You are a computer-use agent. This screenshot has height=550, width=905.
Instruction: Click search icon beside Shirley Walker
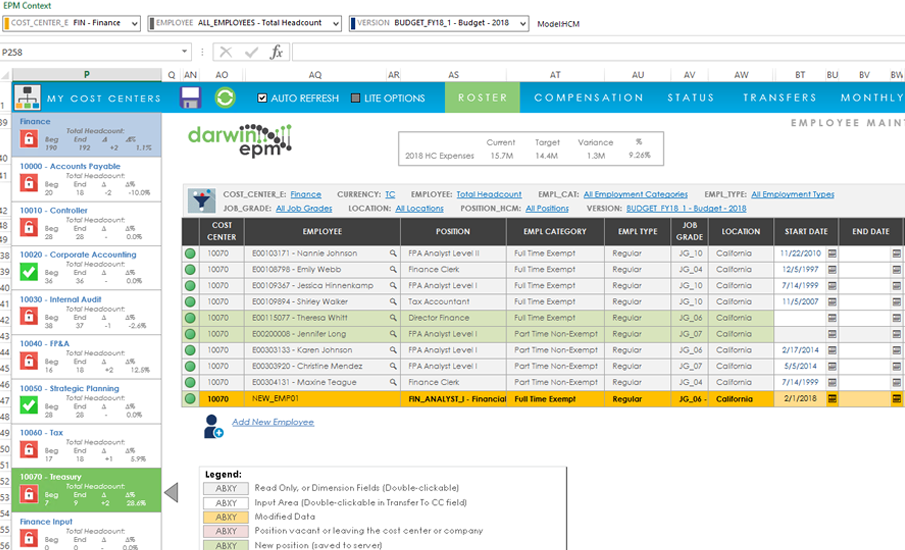(393, 302)
